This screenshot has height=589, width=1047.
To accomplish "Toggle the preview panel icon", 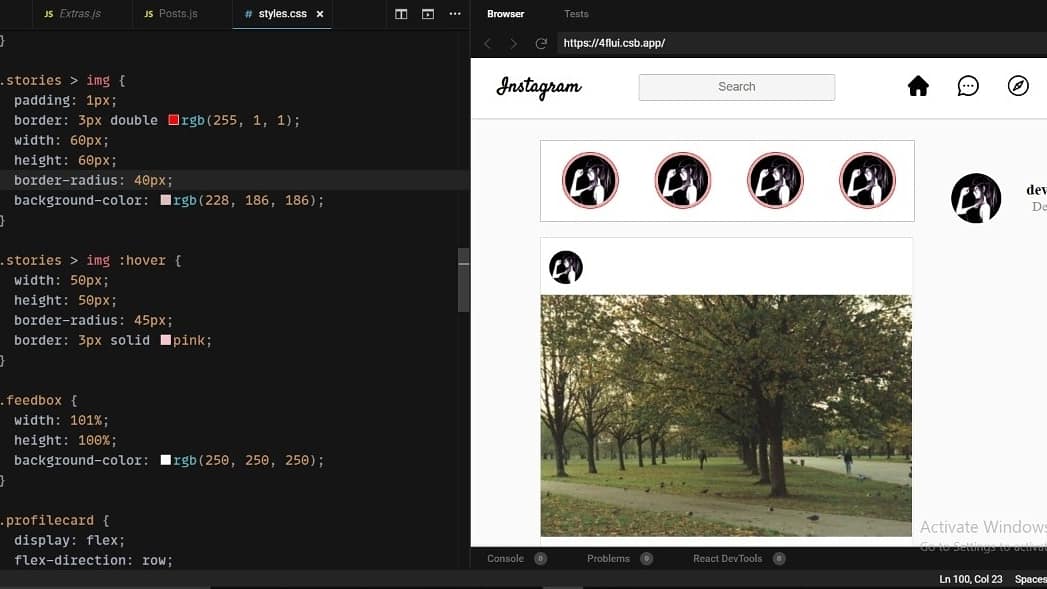I will pos(428,14).
